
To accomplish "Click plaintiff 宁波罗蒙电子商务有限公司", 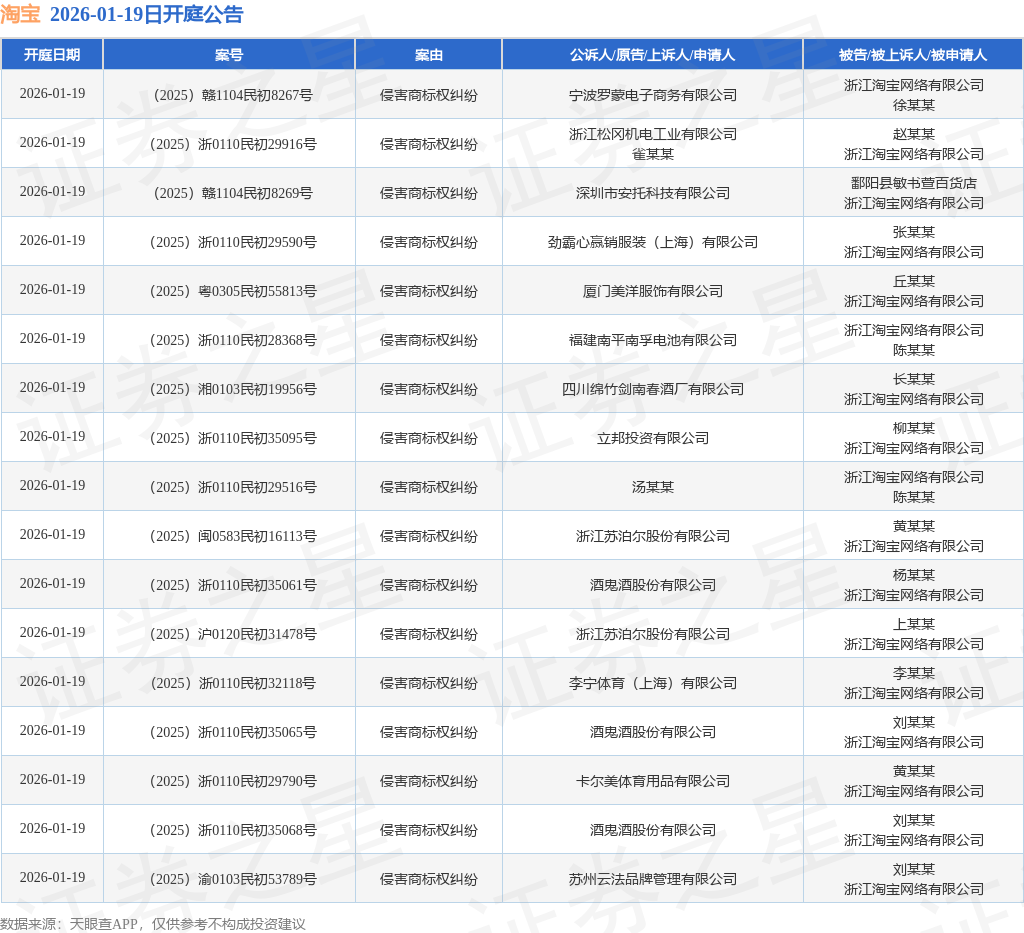I will [652, 95].
